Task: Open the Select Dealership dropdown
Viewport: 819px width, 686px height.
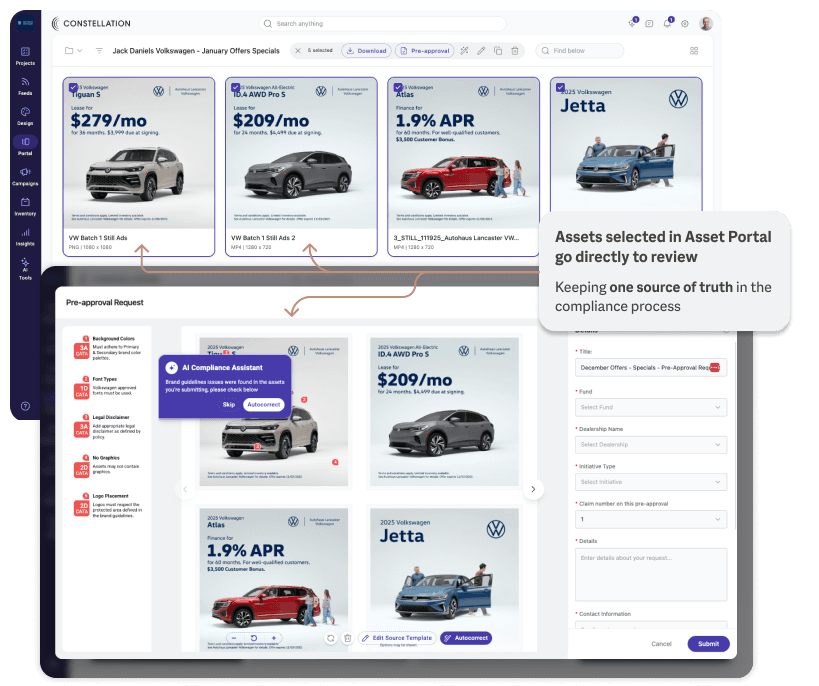Action: pyautogui.click(x=651, y=445)
